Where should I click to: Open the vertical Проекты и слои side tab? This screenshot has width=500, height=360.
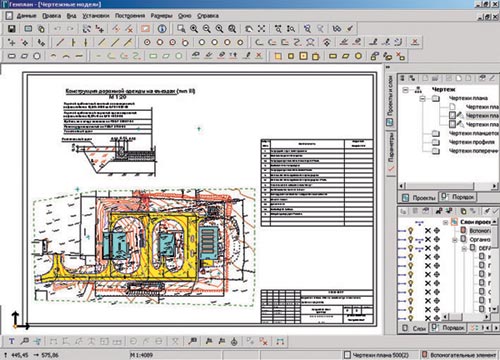tap(390, 101)
